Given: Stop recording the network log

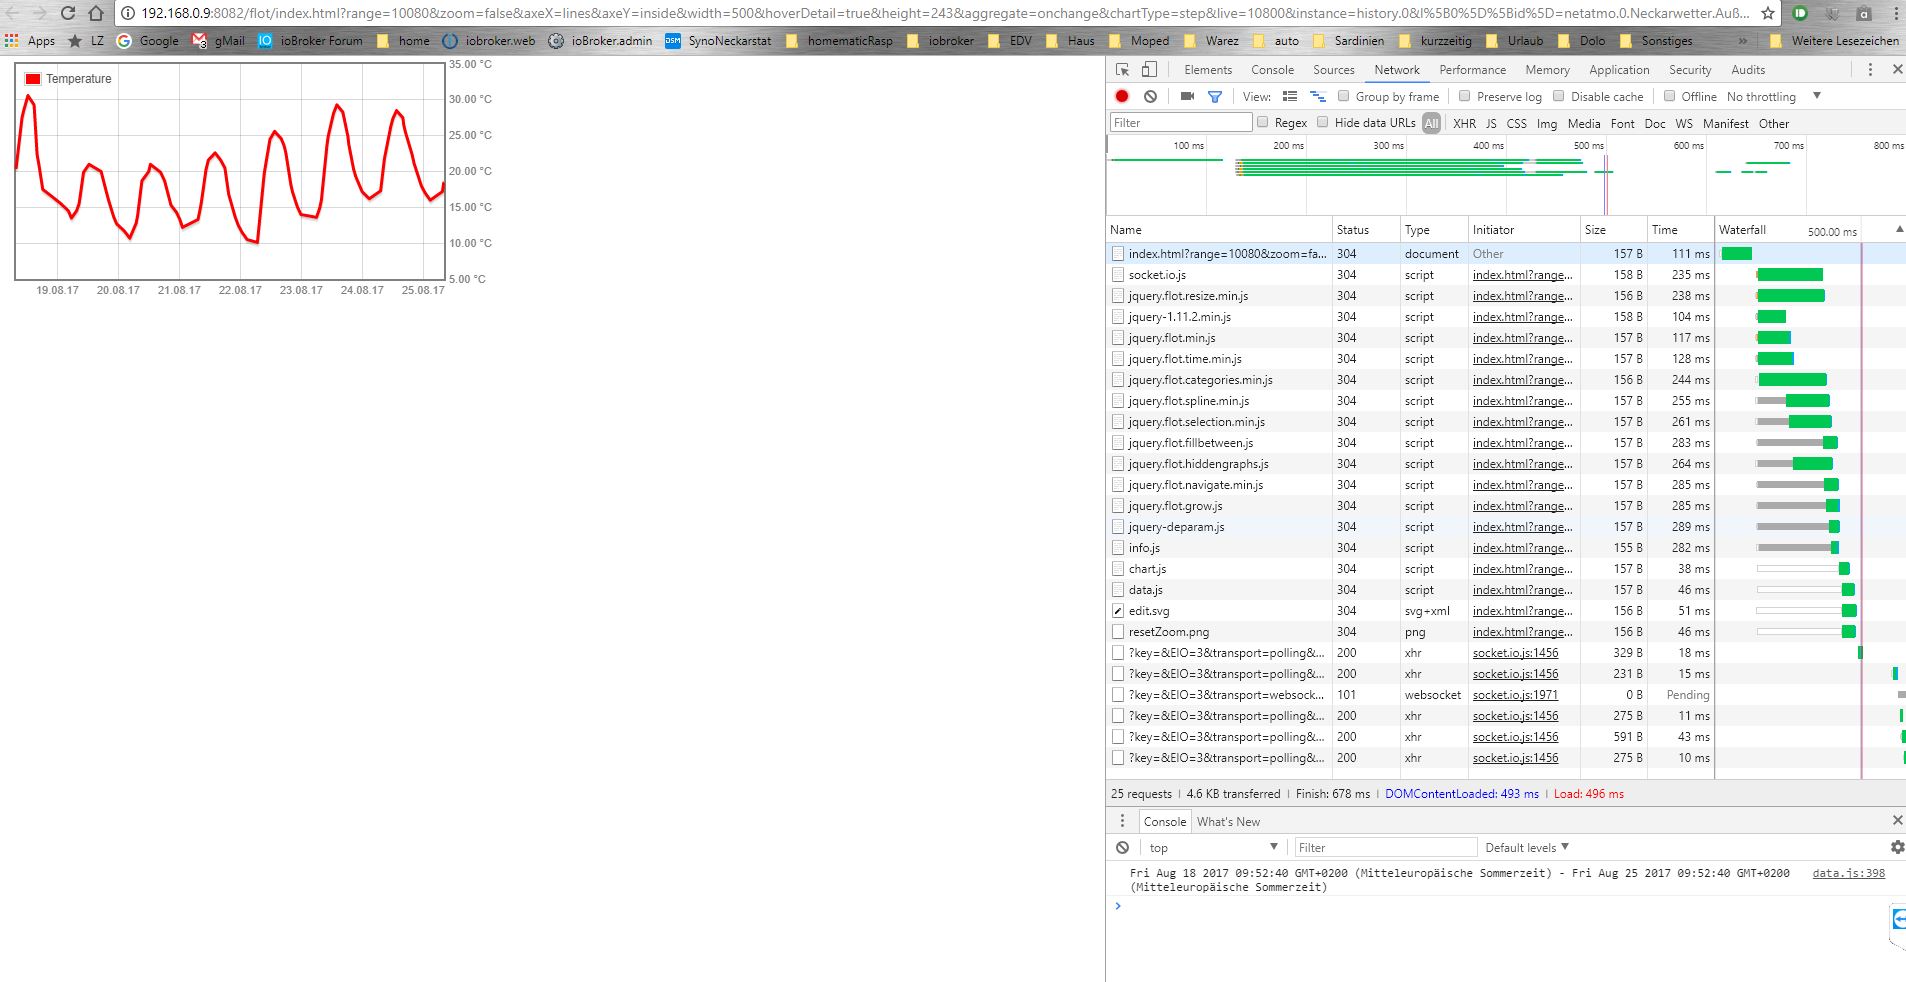Looking at the screenshot, I should (x=1122, y=96).
